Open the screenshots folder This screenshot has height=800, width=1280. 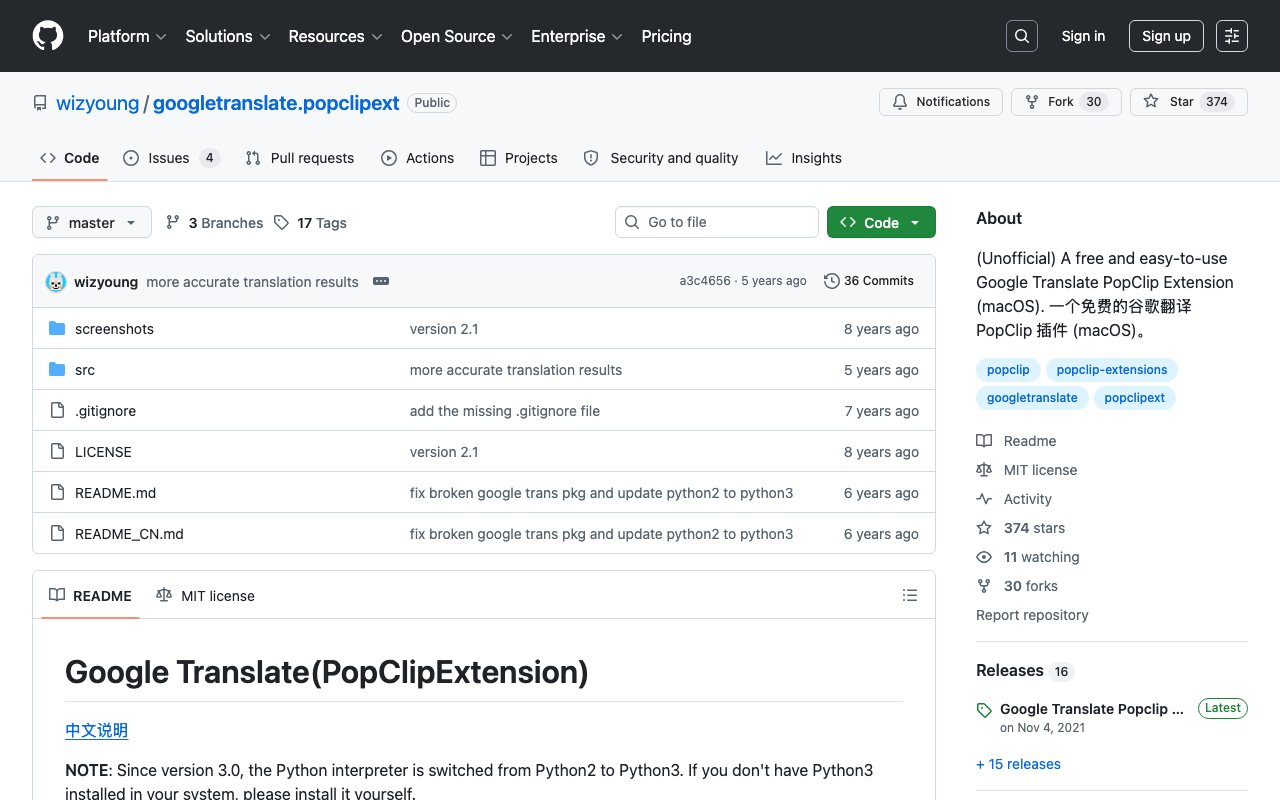pyautogui.click(x=114, y=329)
